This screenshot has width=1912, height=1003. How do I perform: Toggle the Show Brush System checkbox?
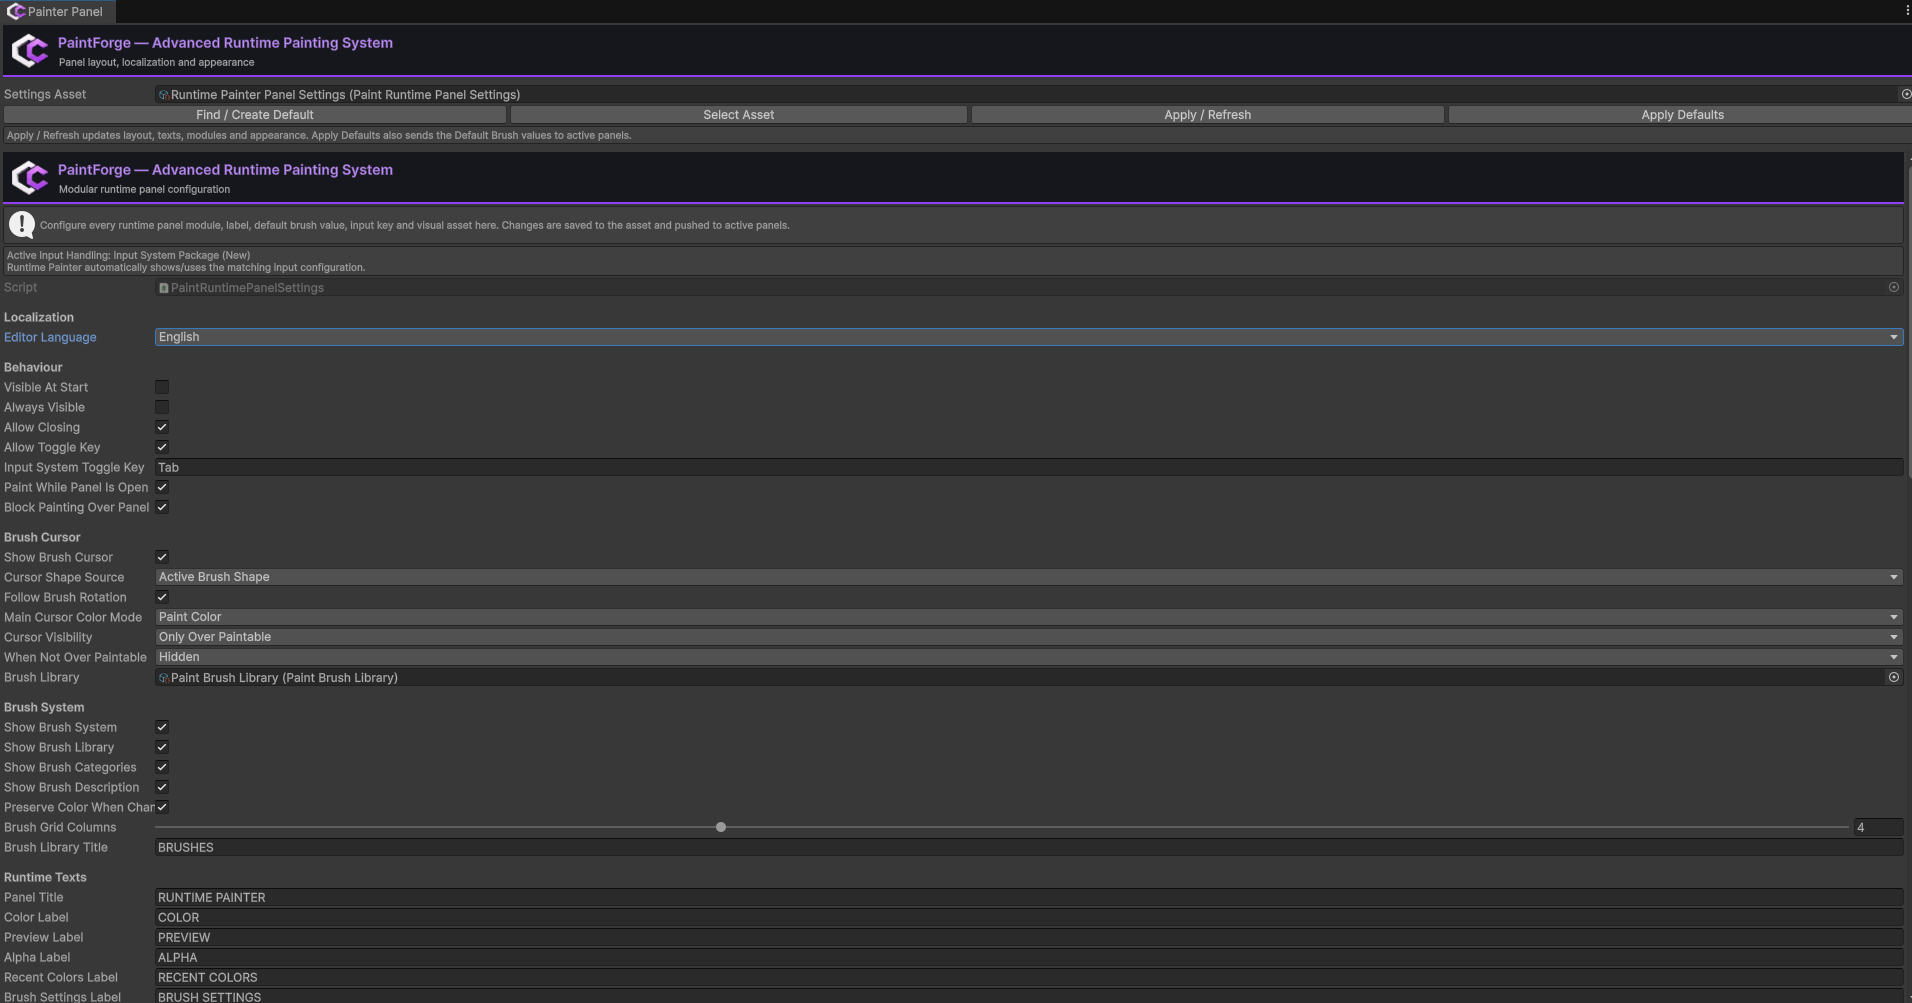pos(162,727)
